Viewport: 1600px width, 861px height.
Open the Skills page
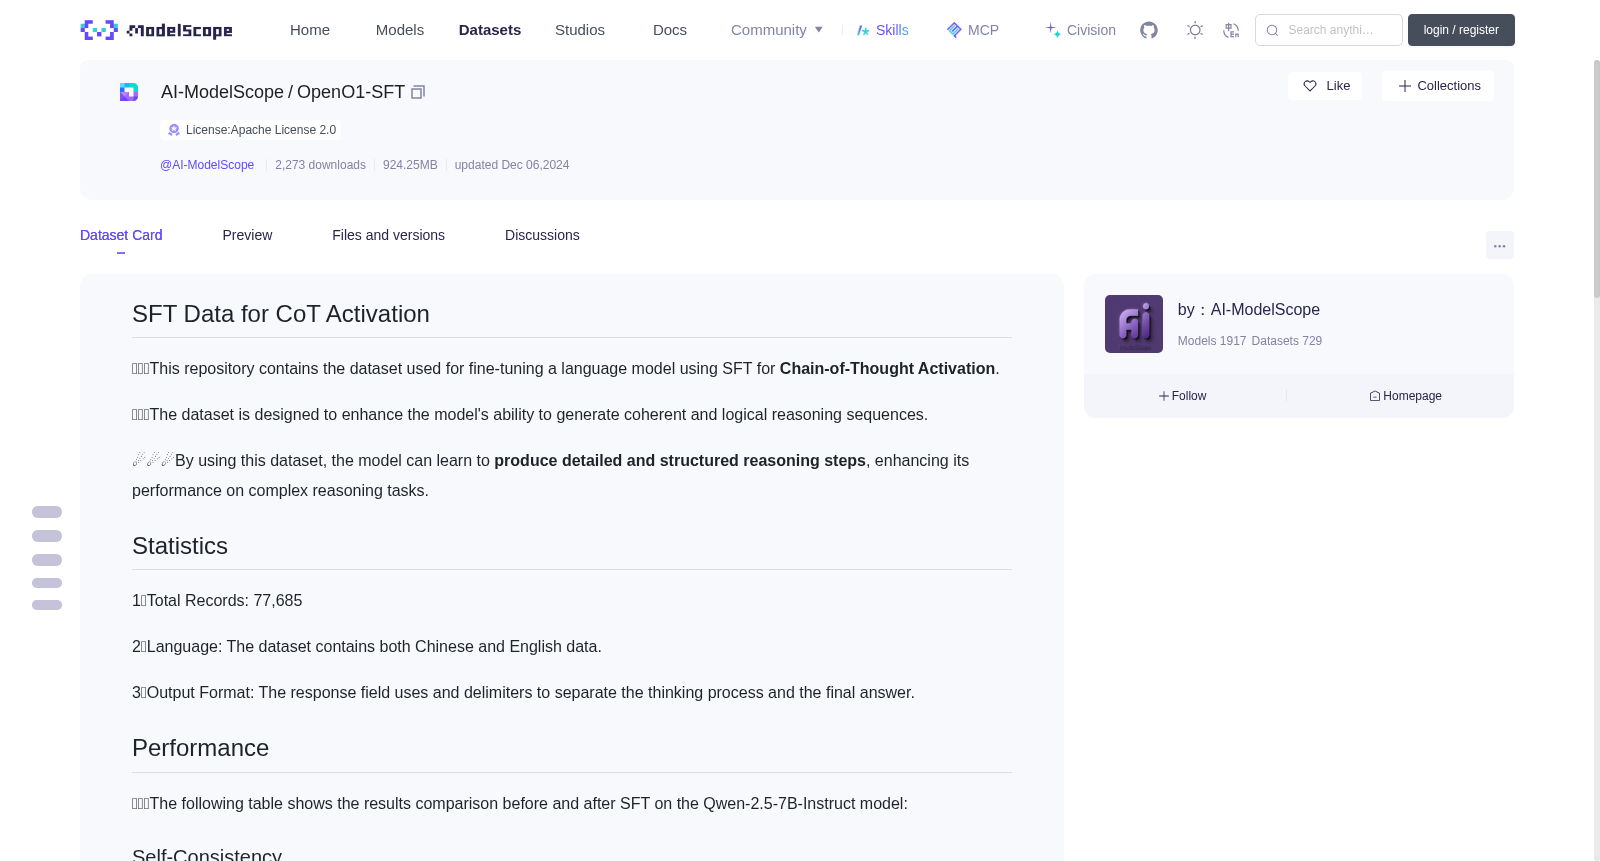pos(882,30)
